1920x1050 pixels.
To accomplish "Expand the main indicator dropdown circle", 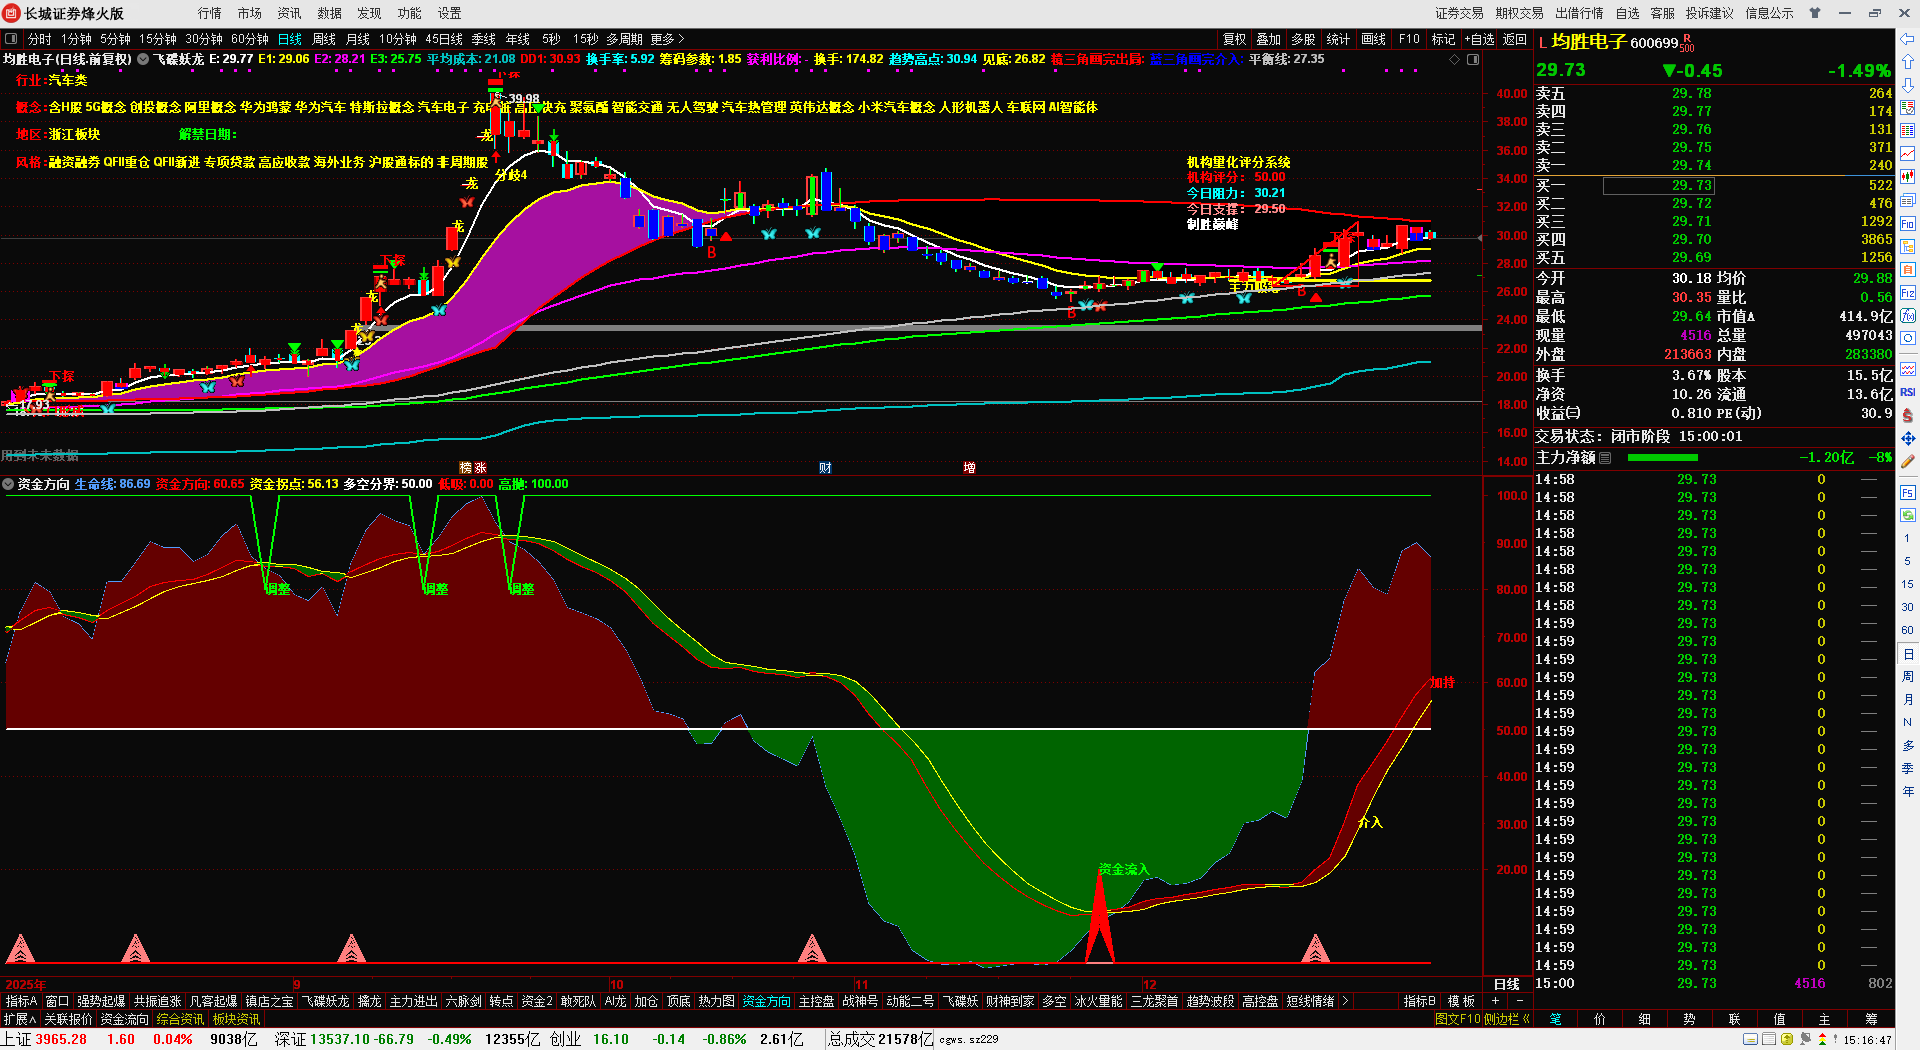I will (x=143, y=59).
